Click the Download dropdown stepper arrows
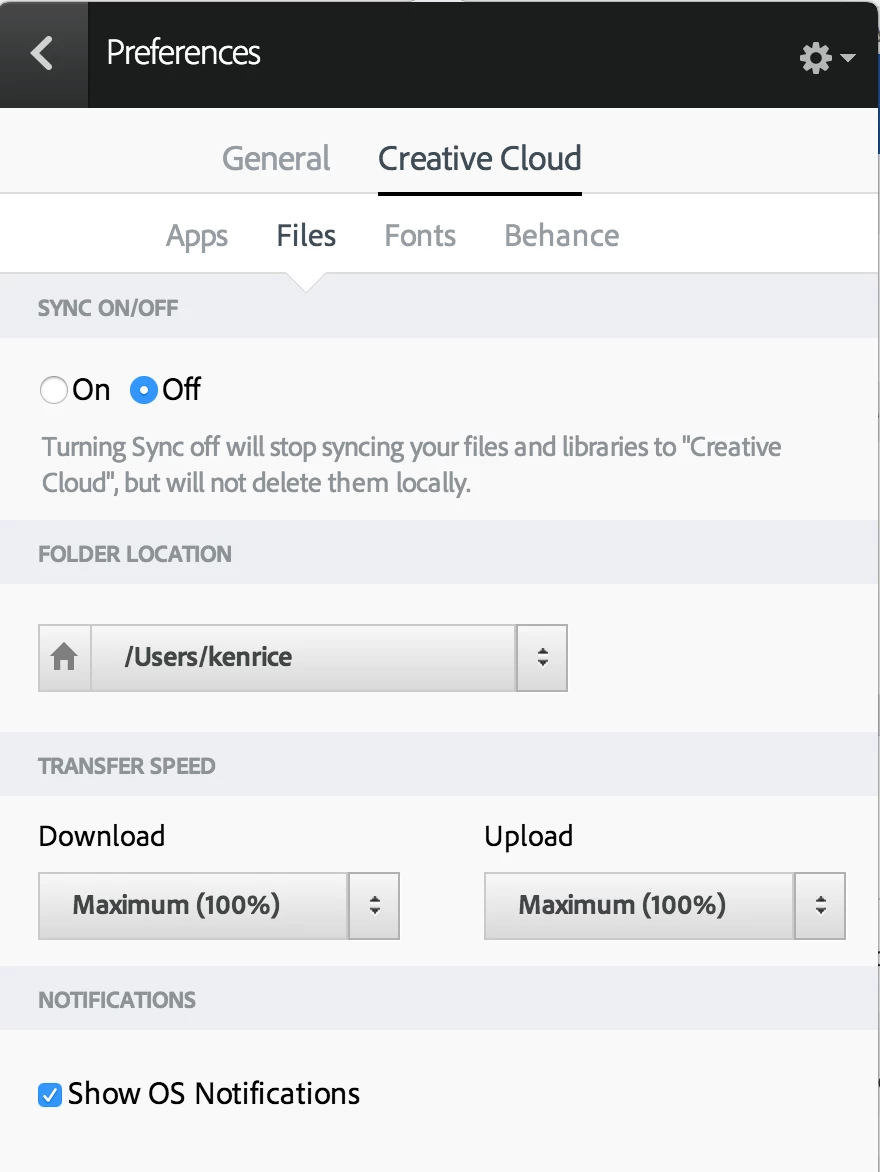Viewport: 880px width, 1172px height. (374, 905)
